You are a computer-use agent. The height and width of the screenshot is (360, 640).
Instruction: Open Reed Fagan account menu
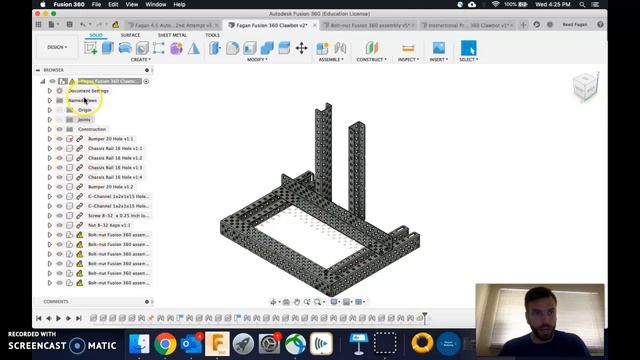(x=575, y=24)
